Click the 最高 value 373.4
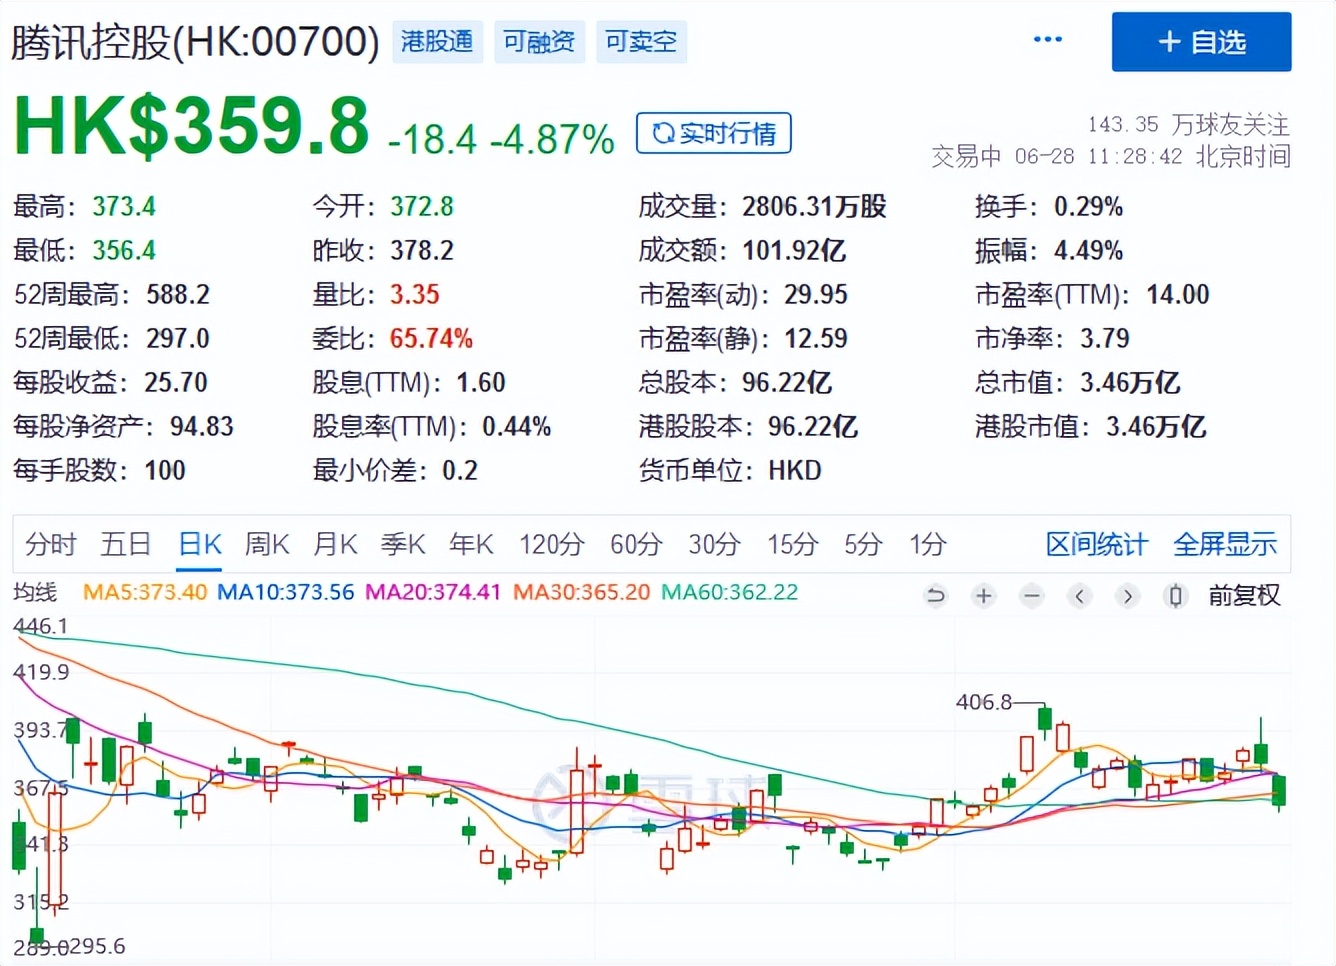 [124, 206]
